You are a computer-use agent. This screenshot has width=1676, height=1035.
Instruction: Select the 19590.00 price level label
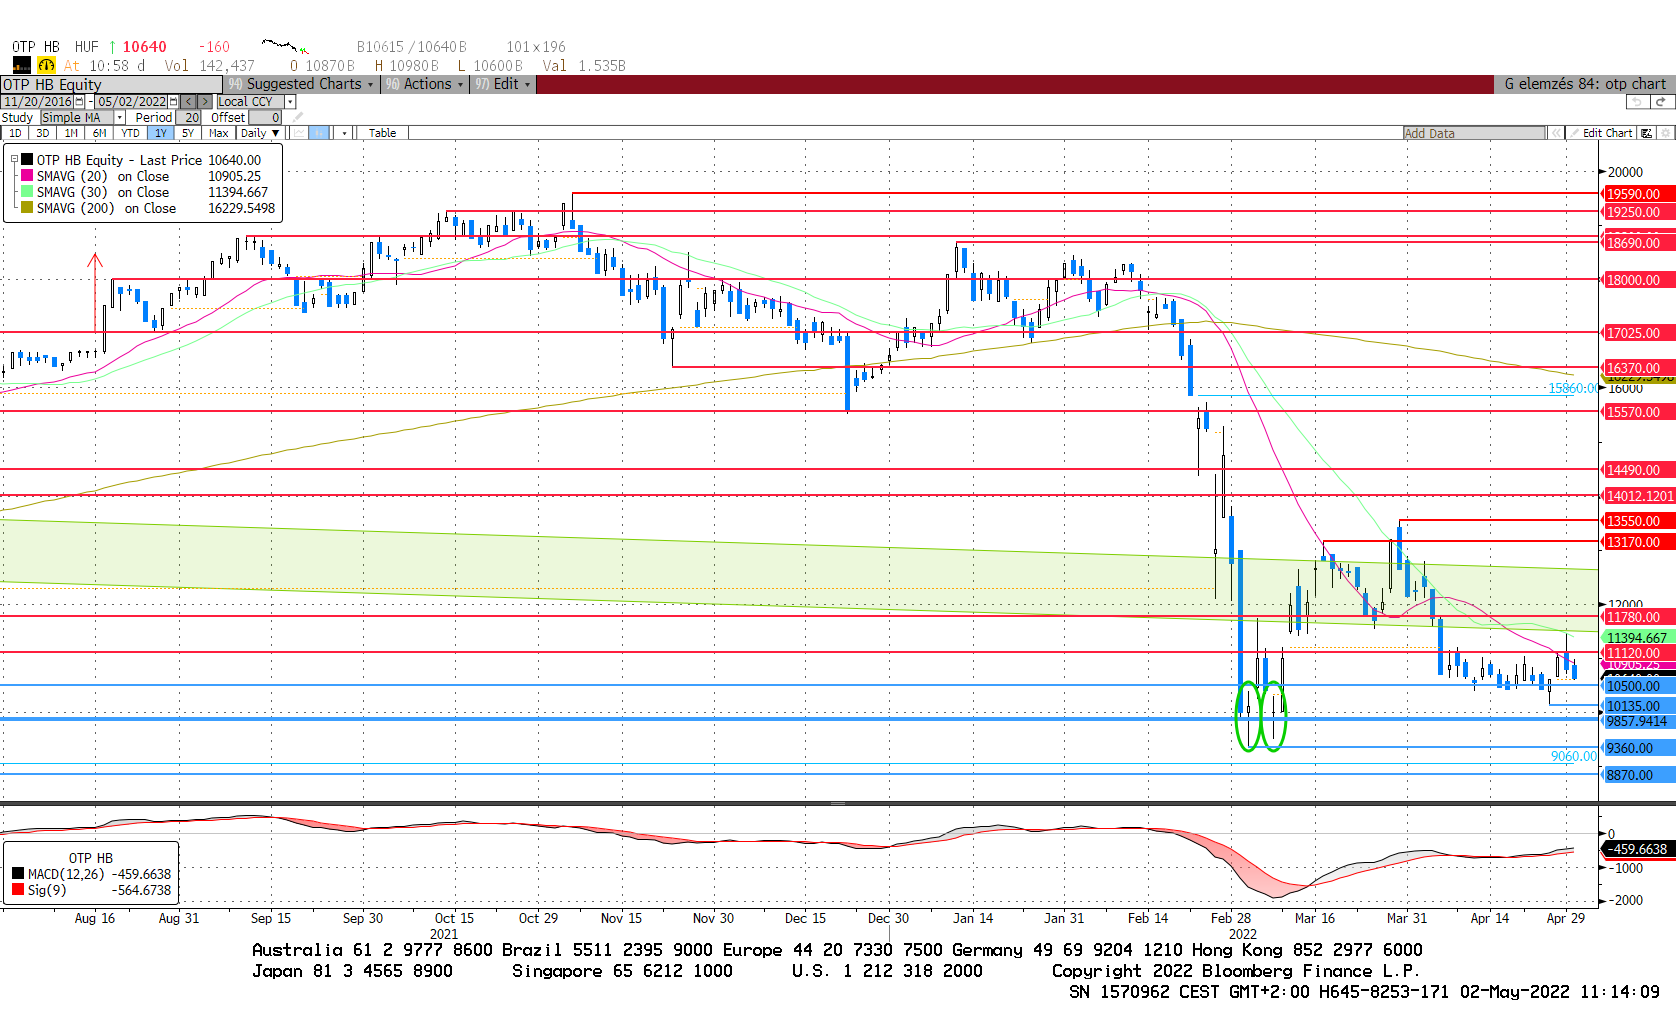[1638, 194]
